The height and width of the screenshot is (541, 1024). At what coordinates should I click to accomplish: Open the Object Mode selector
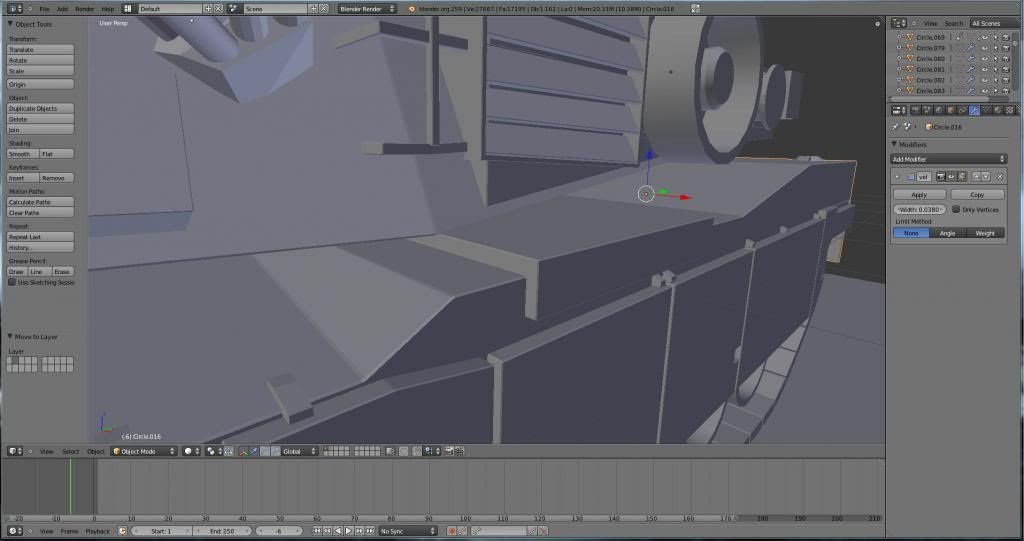pyautogui.click(x=143, y=451)
